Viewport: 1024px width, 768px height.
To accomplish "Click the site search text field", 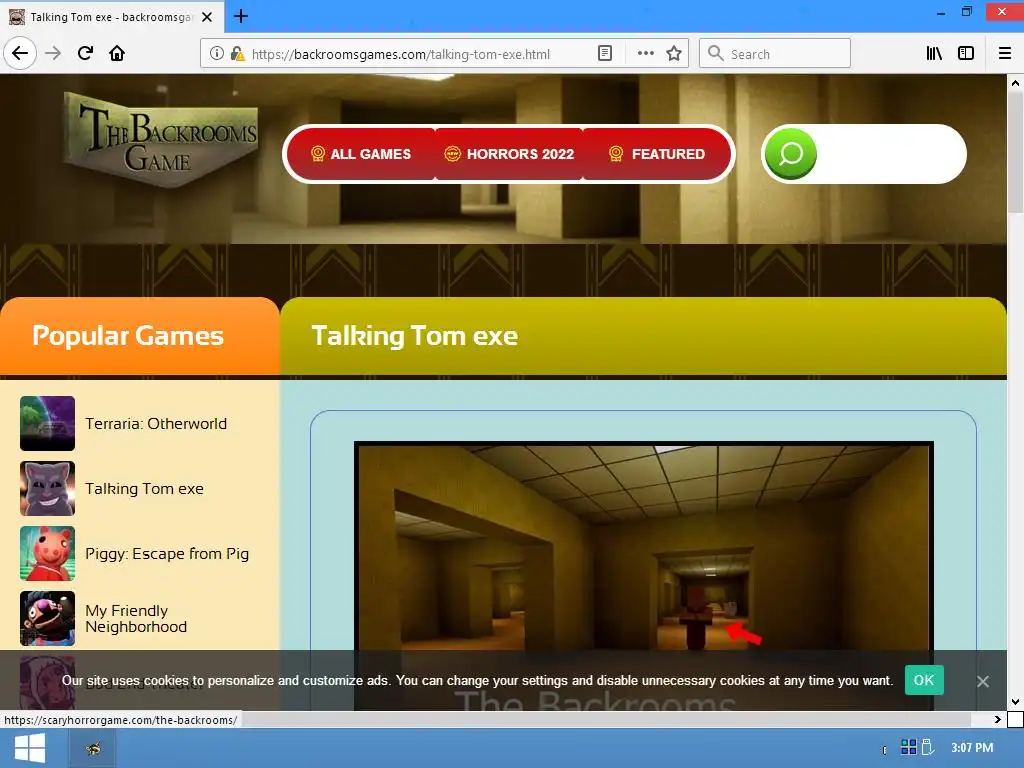I will click(x=889, y=154).
